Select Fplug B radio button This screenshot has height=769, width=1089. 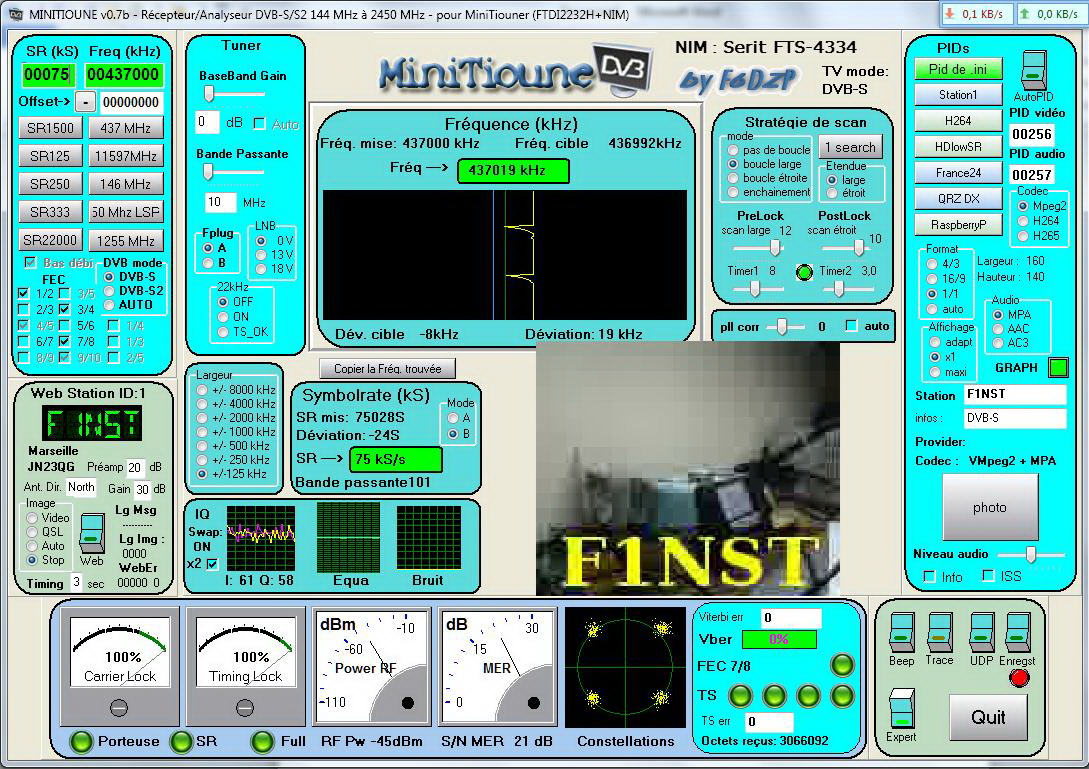coord(208,263)
